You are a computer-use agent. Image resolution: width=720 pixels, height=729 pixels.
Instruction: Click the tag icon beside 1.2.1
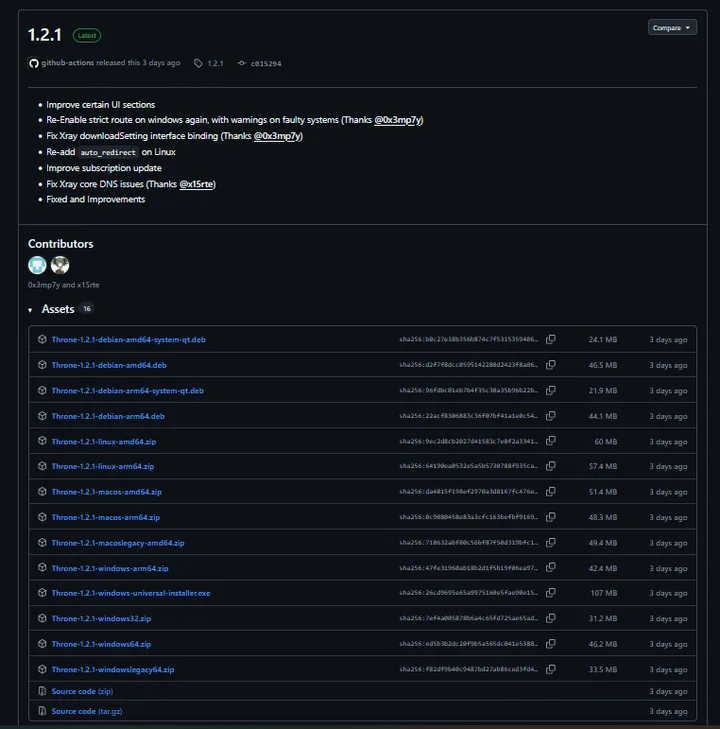(x=198, y=63)
